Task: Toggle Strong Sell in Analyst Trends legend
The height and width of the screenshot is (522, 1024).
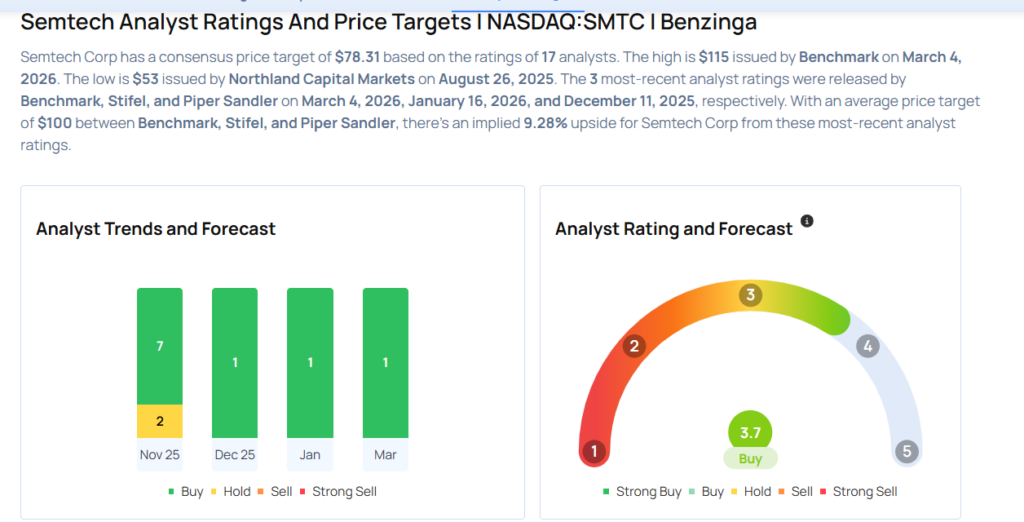Action: tap(338, 491)
